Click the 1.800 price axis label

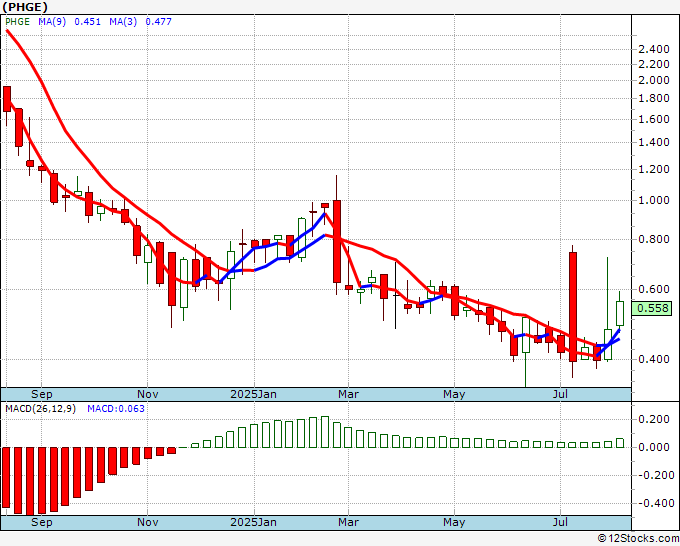(x=654, y=98)
